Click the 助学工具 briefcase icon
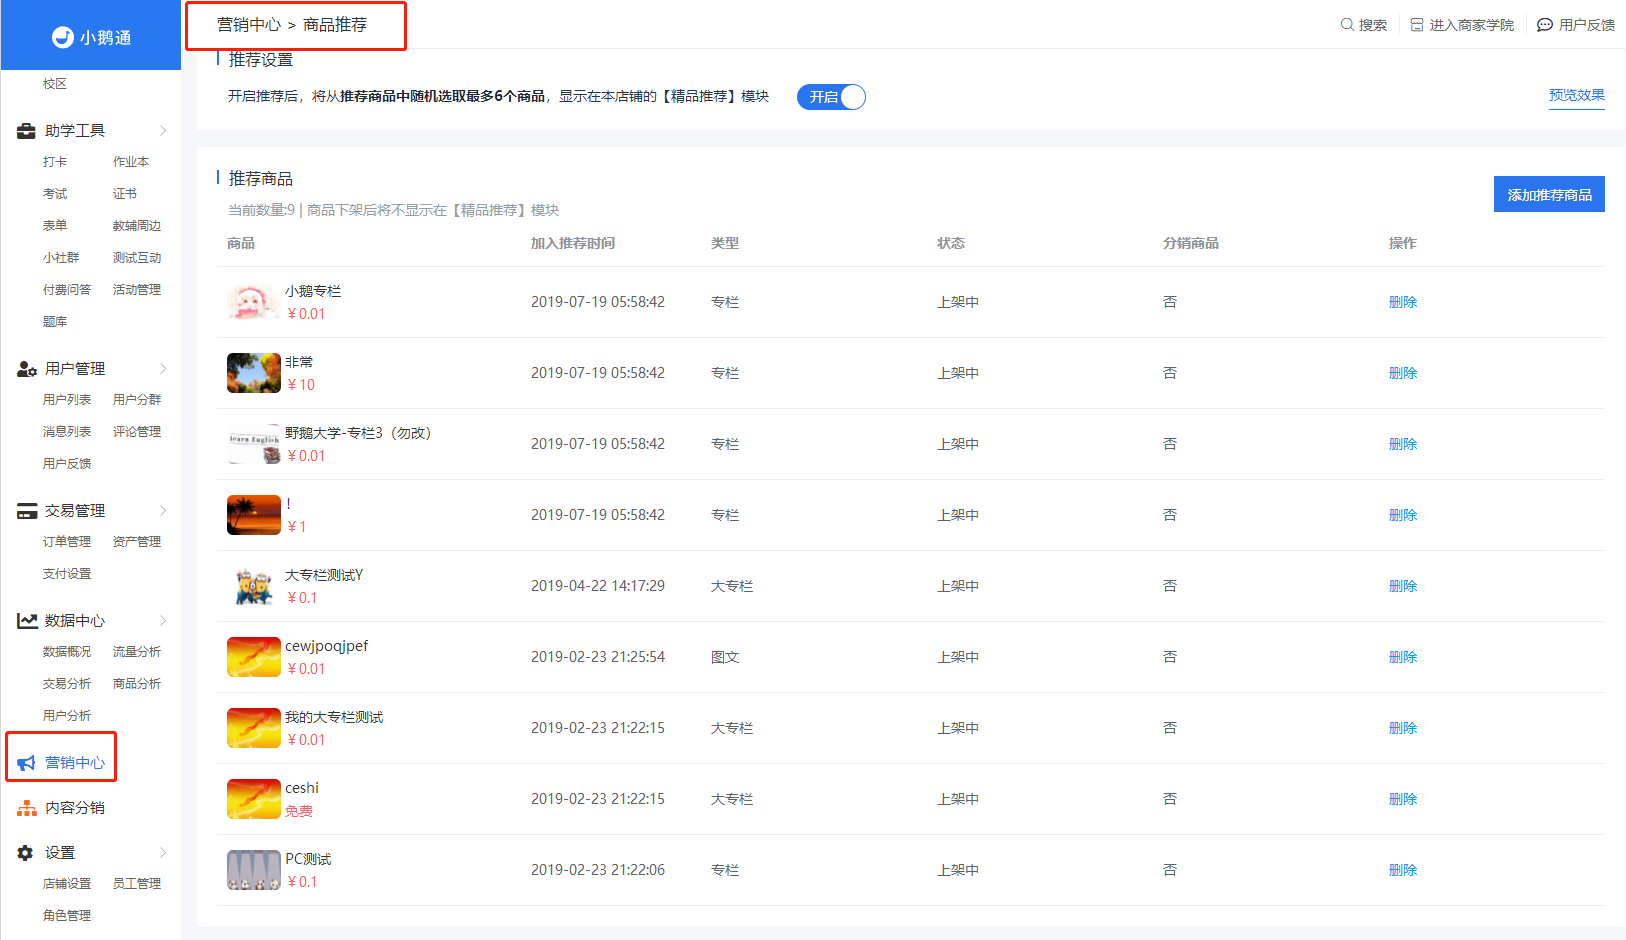Image resolution: width=1626 pixels, height=940 pixels. (26, 131)
